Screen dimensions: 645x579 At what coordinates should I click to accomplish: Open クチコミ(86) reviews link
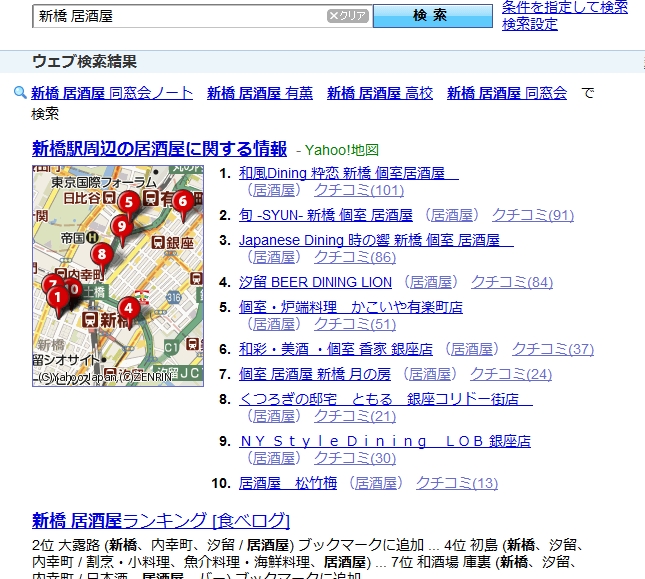(x=355, y=257)
